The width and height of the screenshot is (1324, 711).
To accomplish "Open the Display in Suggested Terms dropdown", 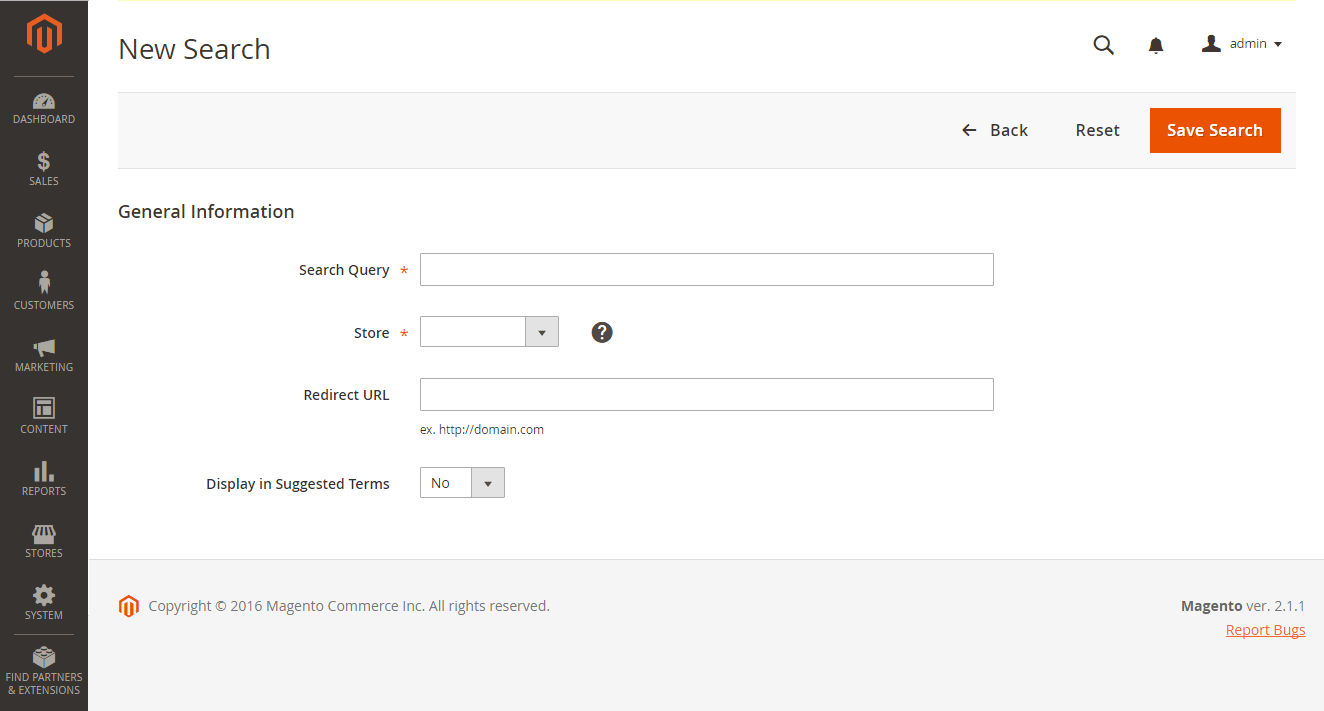I will (488, 482).
